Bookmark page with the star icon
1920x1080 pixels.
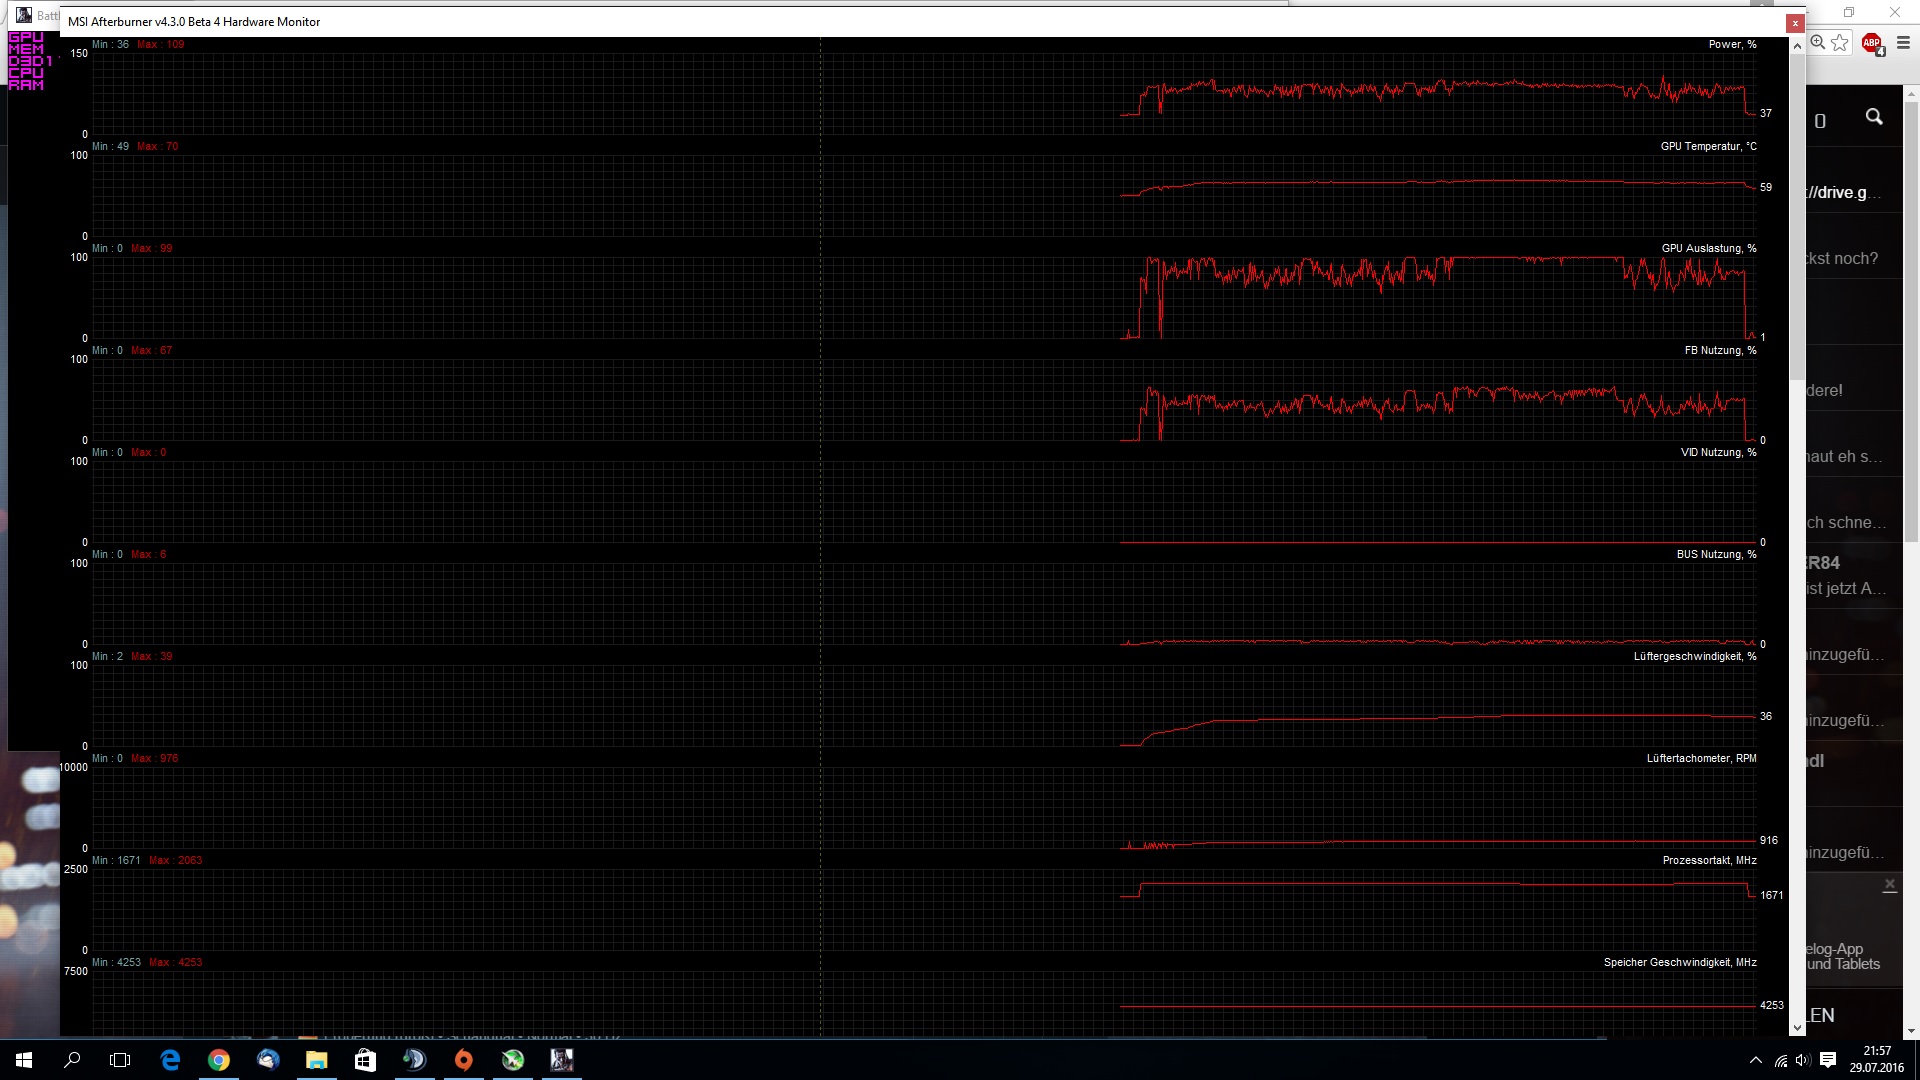tap(1840, 43)
